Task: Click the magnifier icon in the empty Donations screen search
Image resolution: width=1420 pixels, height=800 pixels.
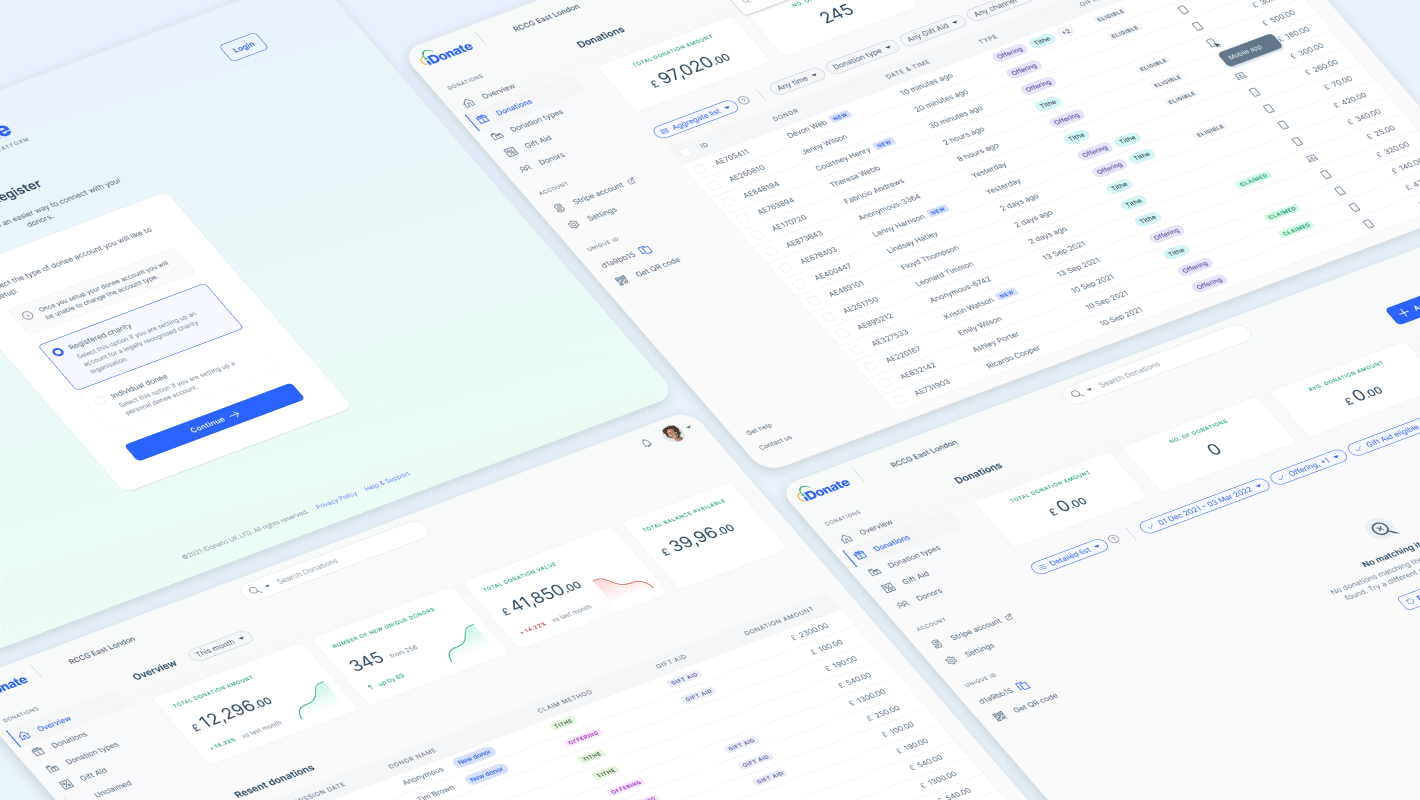Action: point(1076,394)
